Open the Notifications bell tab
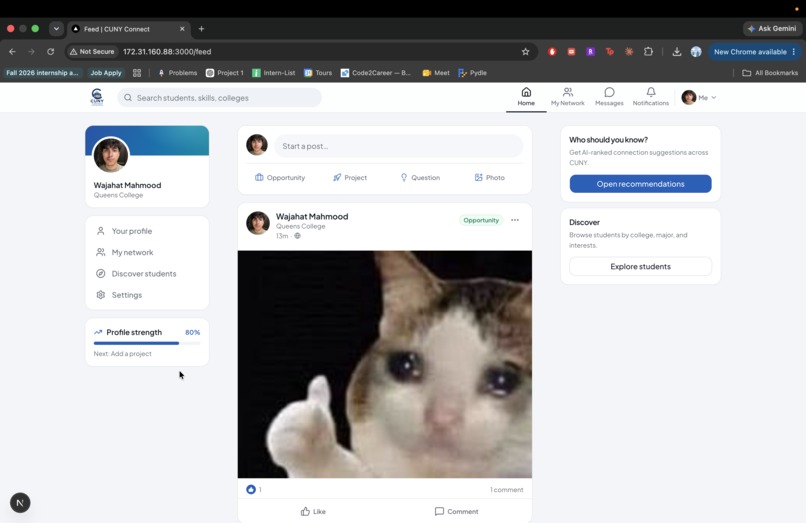Screen dimensions: 806x523 [651, 97]
